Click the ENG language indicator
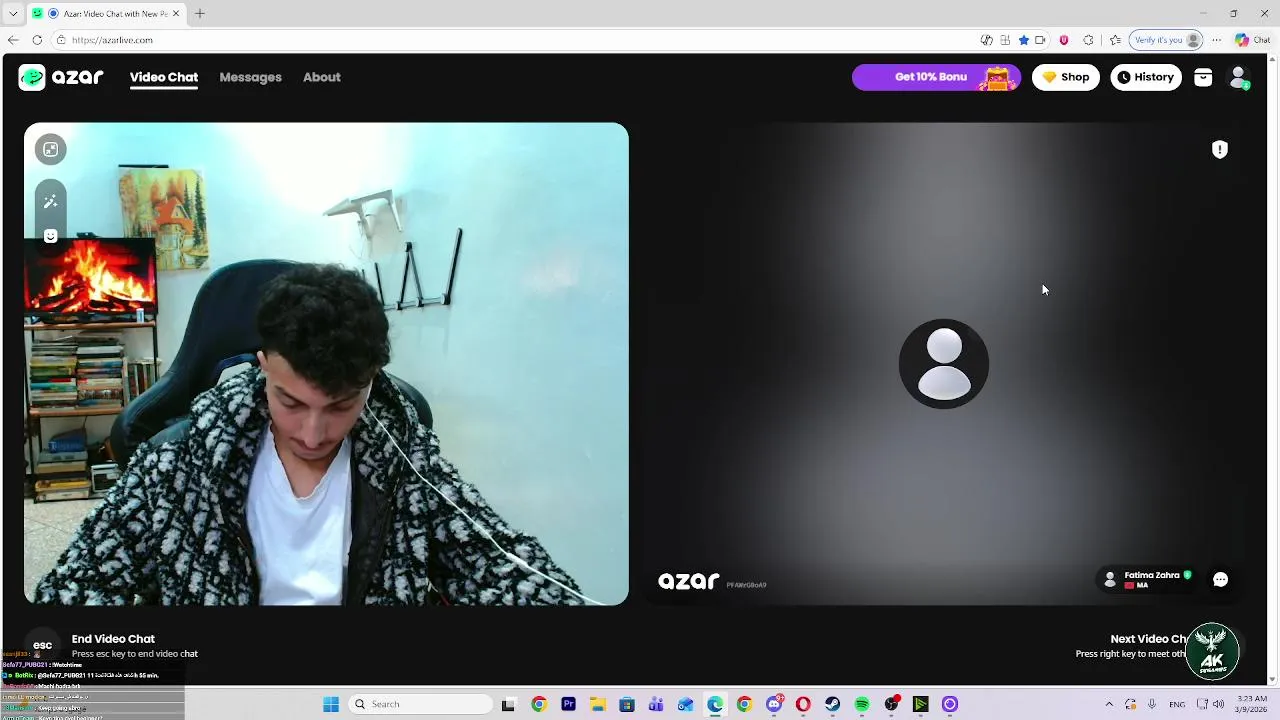1280x720 pixels. coord(1177,704)
